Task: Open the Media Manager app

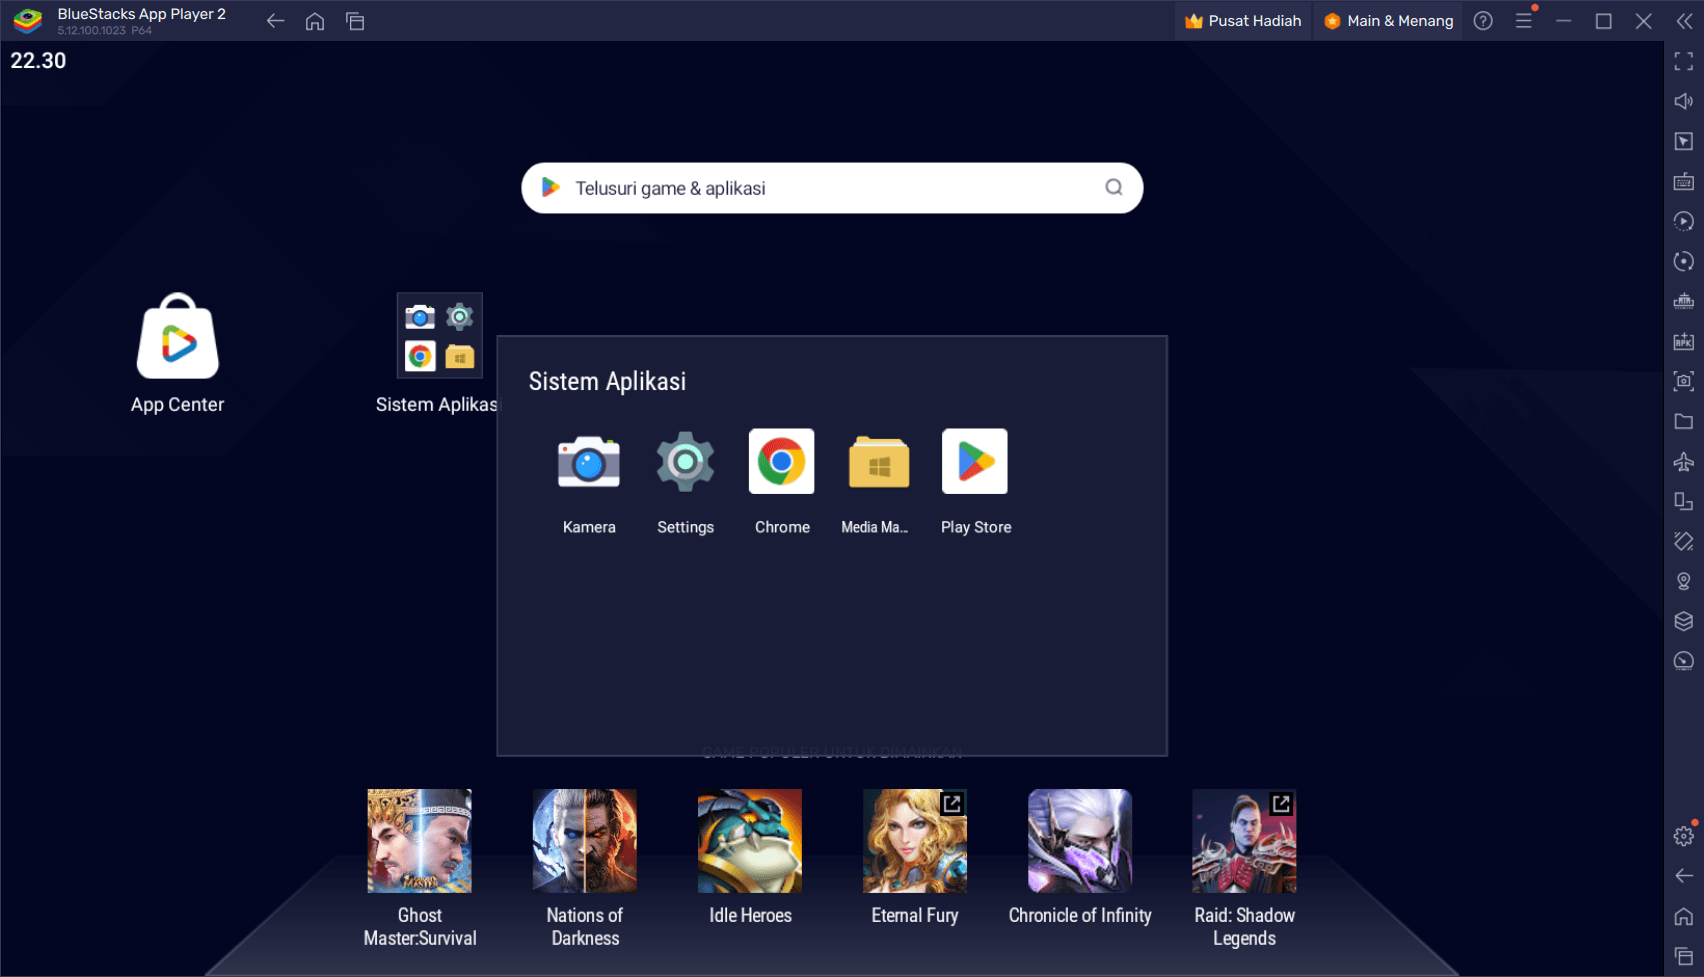Action: 878,462
